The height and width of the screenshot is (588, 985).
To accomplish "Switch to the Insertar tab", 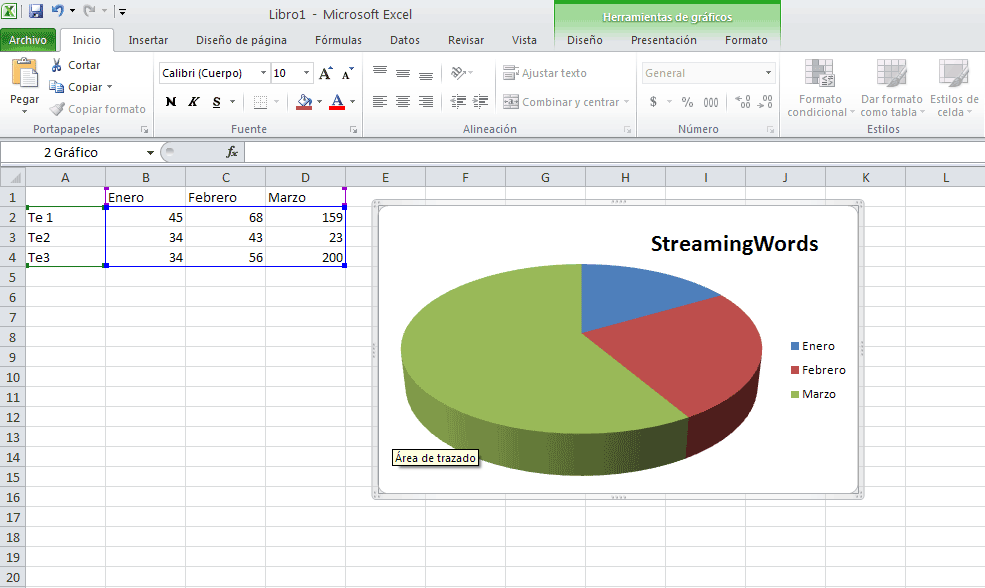I will [x=148, y=40].
